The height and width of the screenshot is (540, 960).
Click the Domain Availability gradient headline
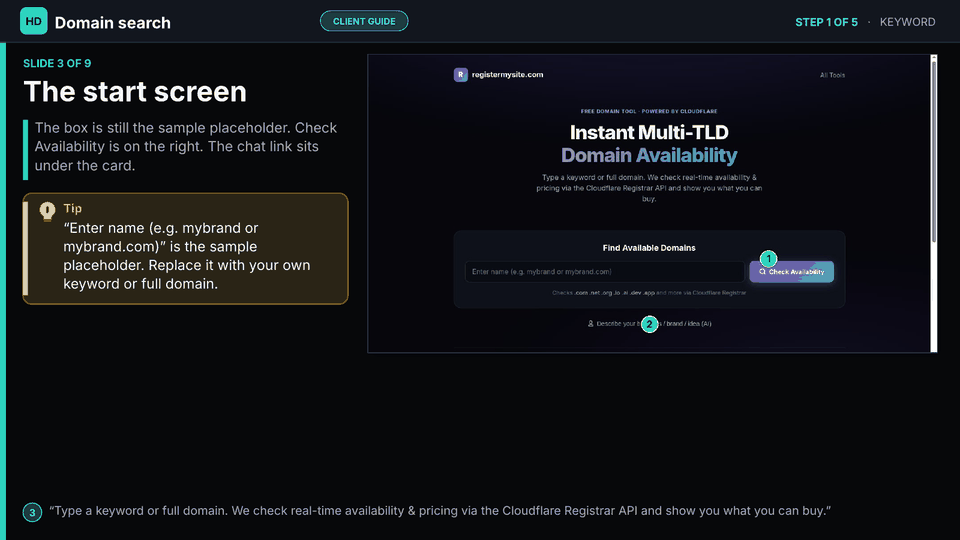pos(649,156)
